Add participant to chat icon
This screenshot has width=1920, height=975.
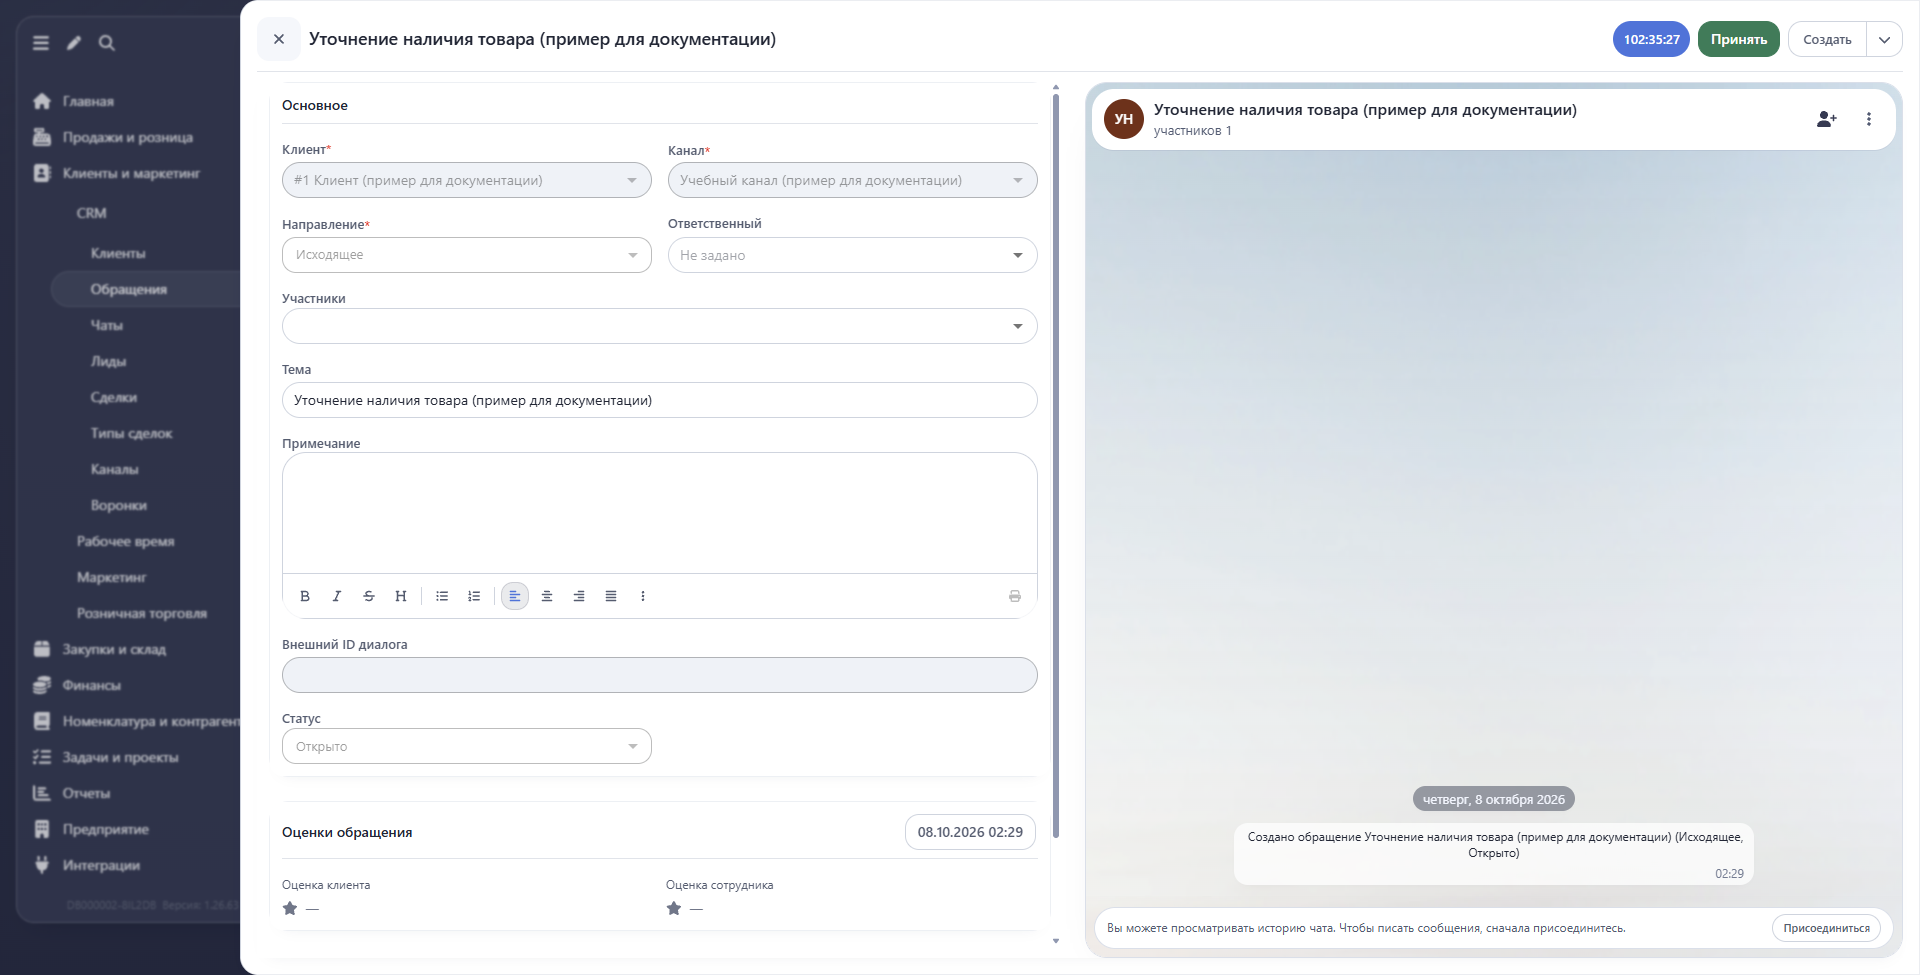tap(1827, 119)
